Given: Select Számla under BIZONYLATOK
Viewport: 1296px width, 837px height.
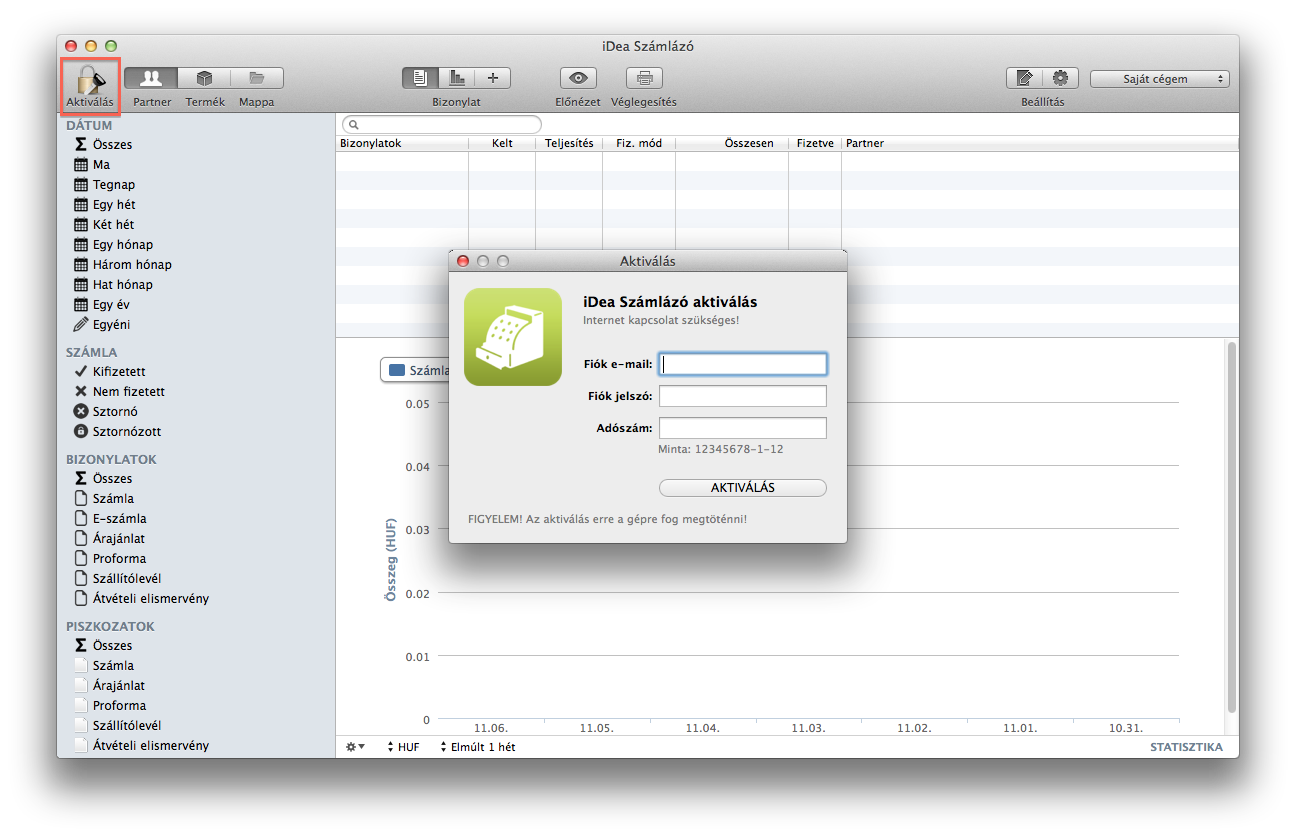Looking at the screenshot, I should coord(104,499).
